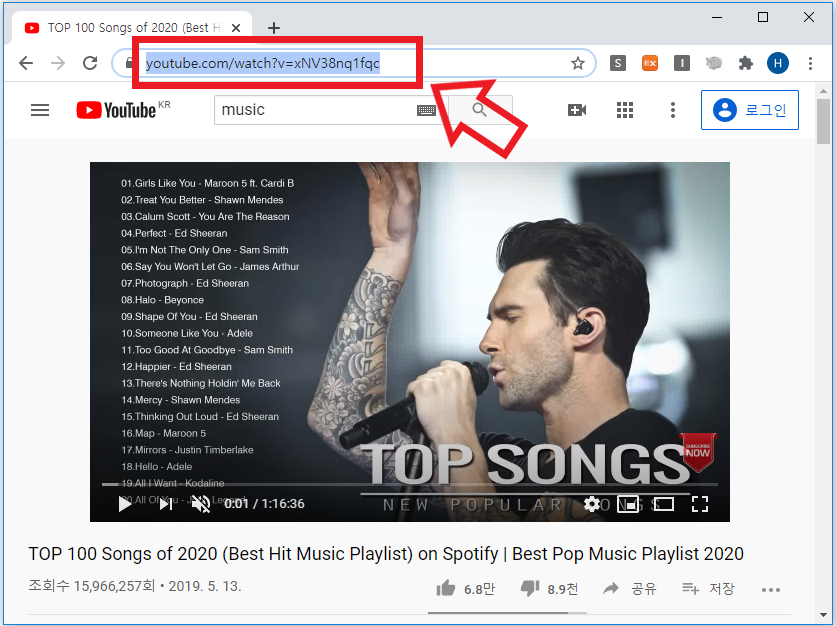Open the player settings gear
The height and width of the screenshot is (626, 836).
[x=592, y=503]
